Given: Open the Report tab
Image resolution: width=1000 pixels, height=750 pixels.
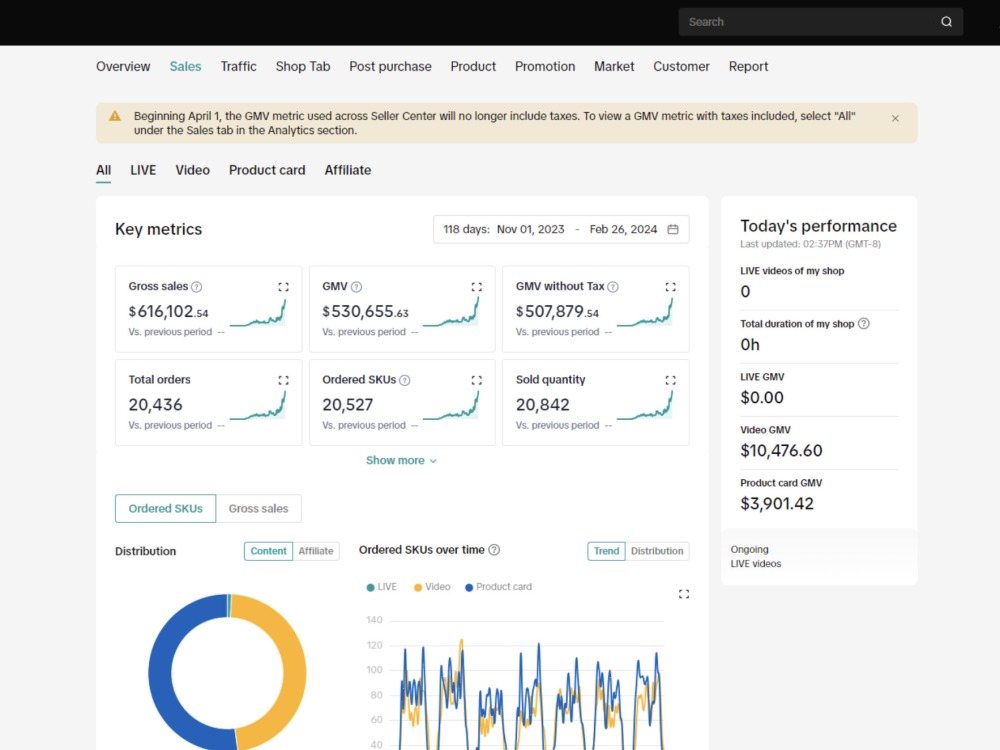Looking at the screenshot, I should pos(748,66).
